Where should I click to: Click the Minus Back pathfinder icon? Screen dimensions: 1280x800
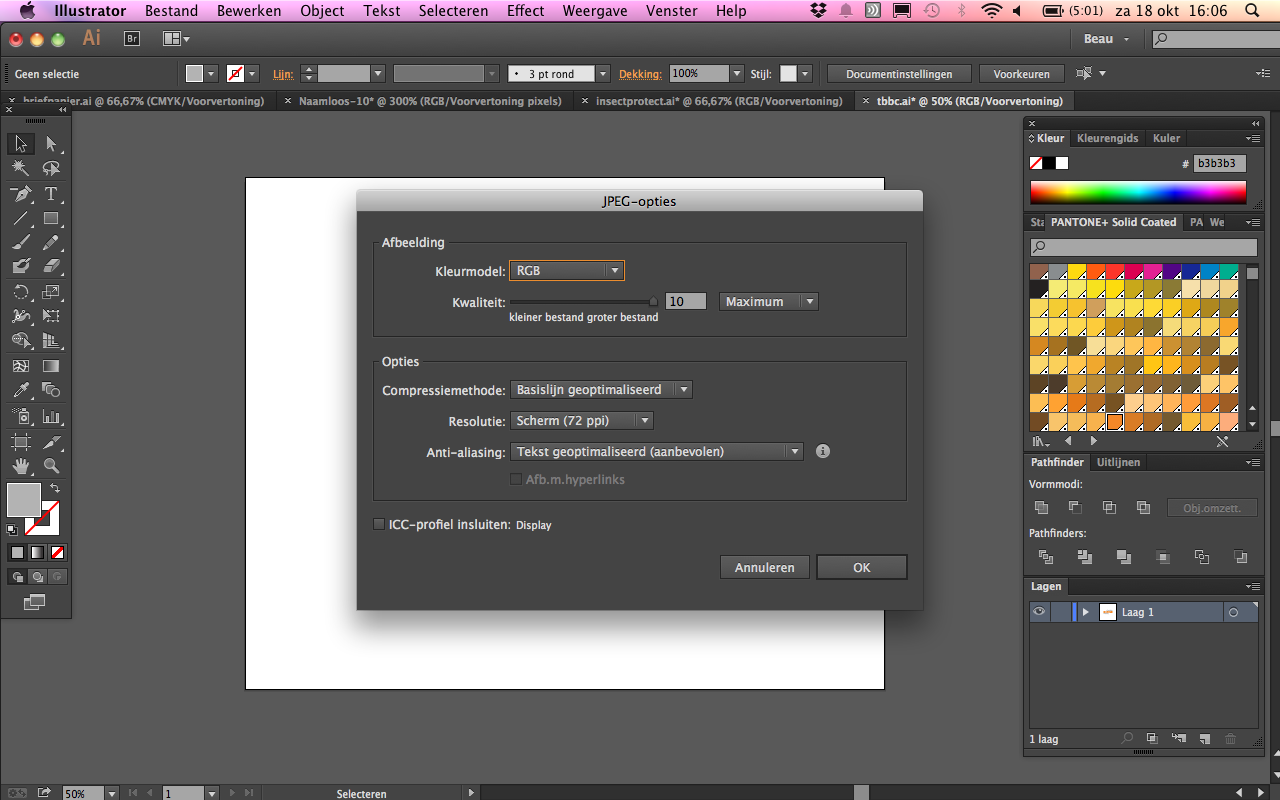click(1240, 557)
